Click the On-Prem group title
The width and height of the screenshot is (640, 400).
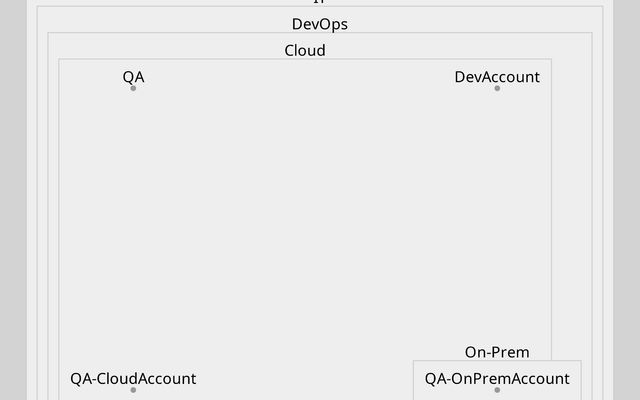(x=497, y=352)
